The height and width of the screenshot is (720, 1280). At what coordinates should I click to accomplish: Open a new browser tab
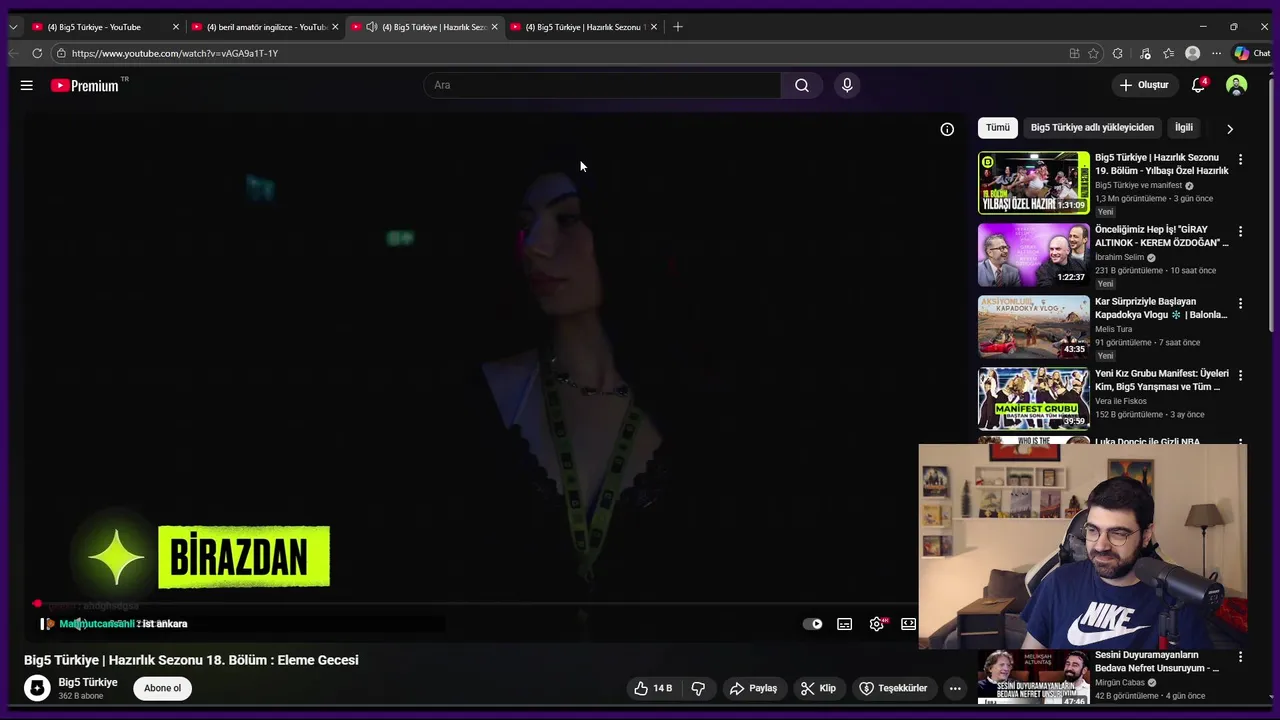[x=678, y=27]
